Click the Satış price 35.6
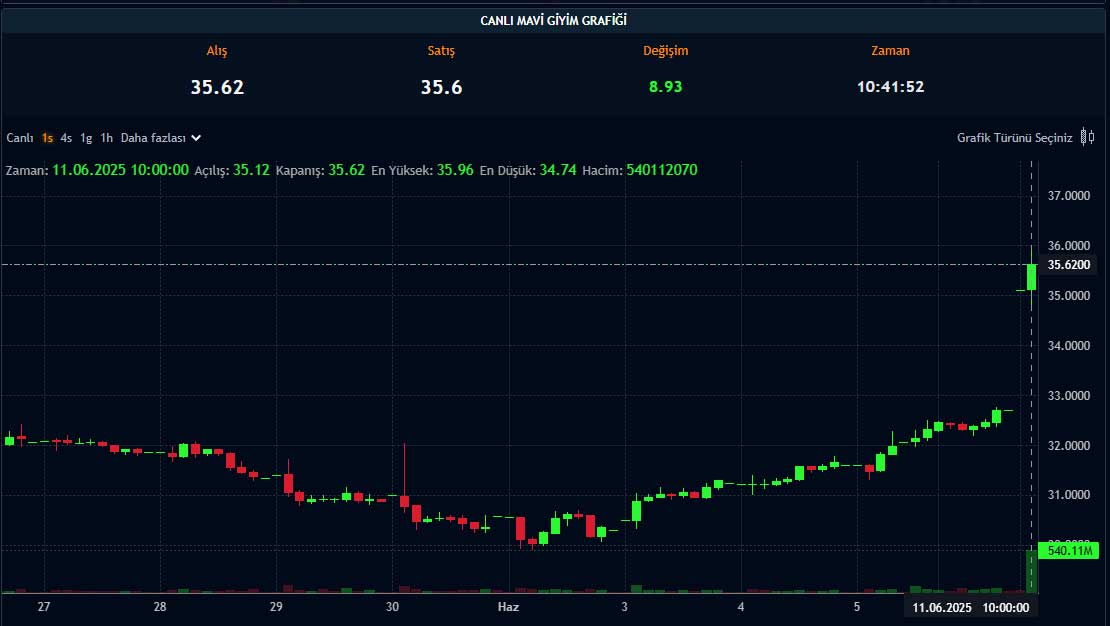This screenshot has height=626, width=1110. (441, 87)
